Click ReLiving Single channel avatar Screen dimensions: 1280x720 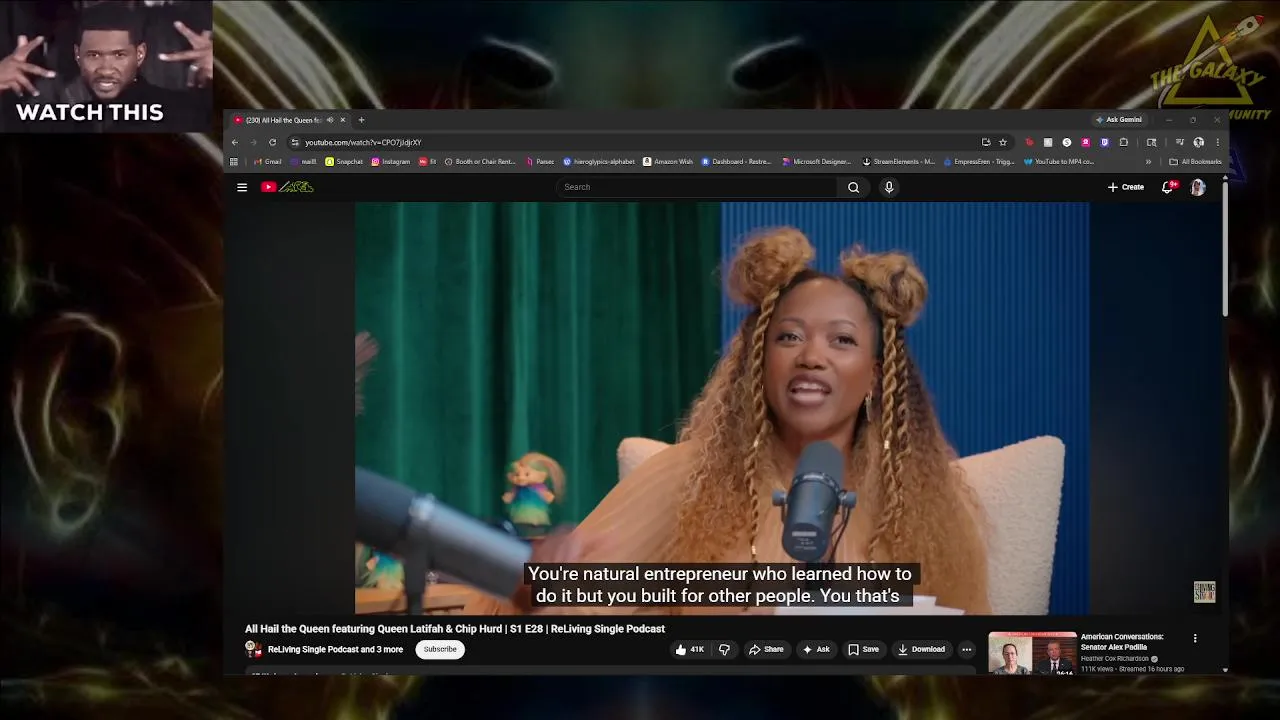click(x=253, y=649)
